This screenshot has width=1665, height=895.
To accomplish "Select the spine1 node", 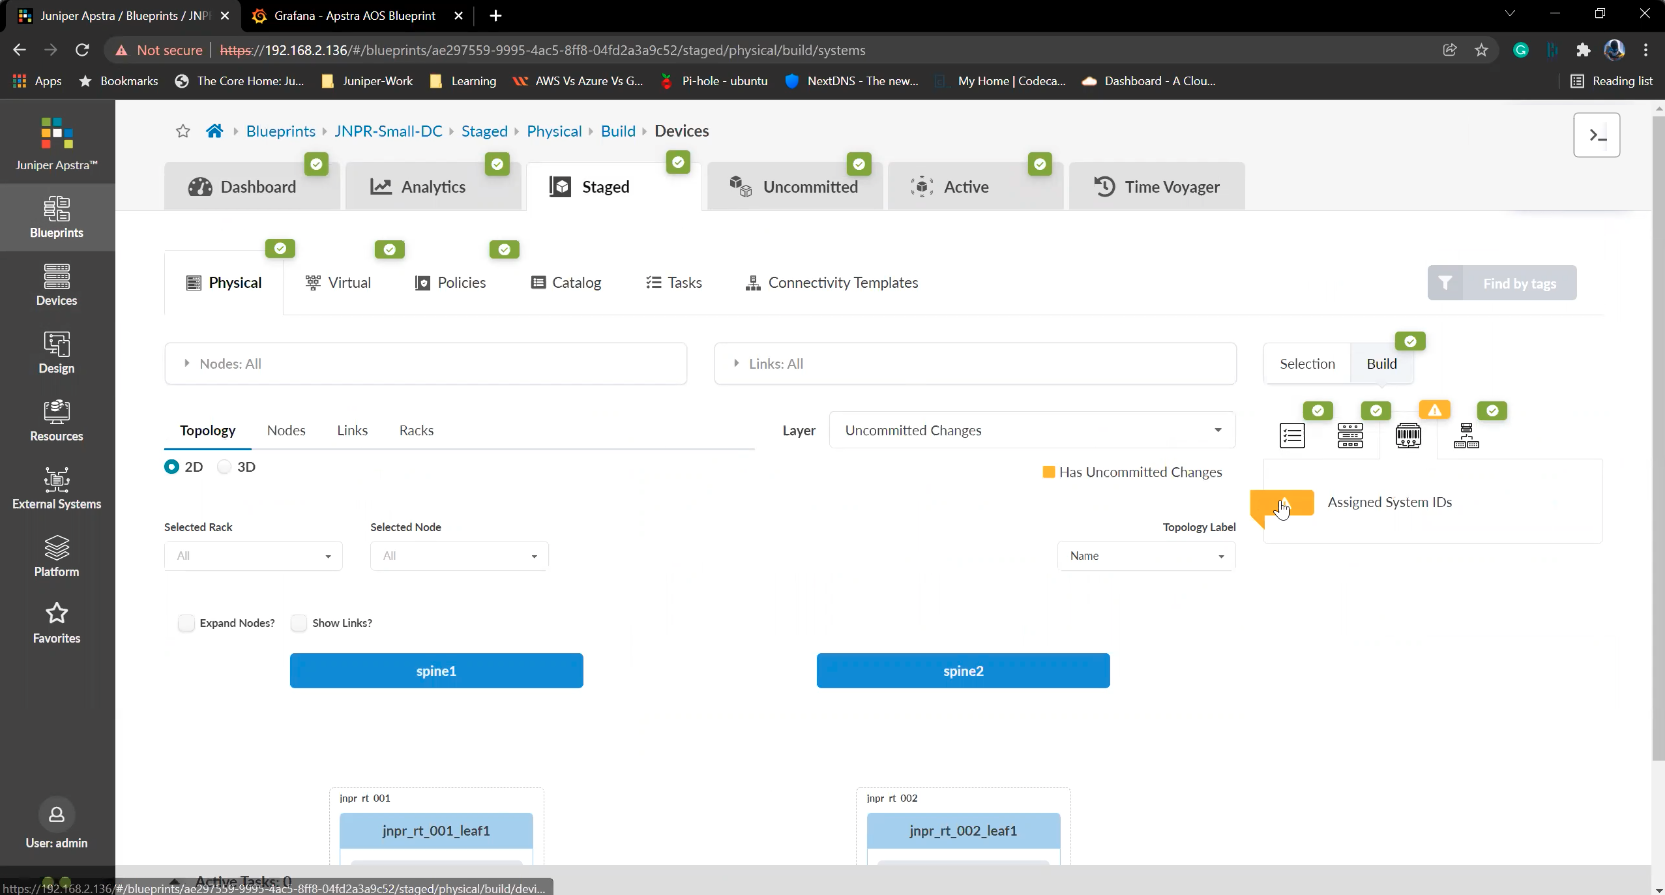I will pyautogui.click(x=436, y=671).
